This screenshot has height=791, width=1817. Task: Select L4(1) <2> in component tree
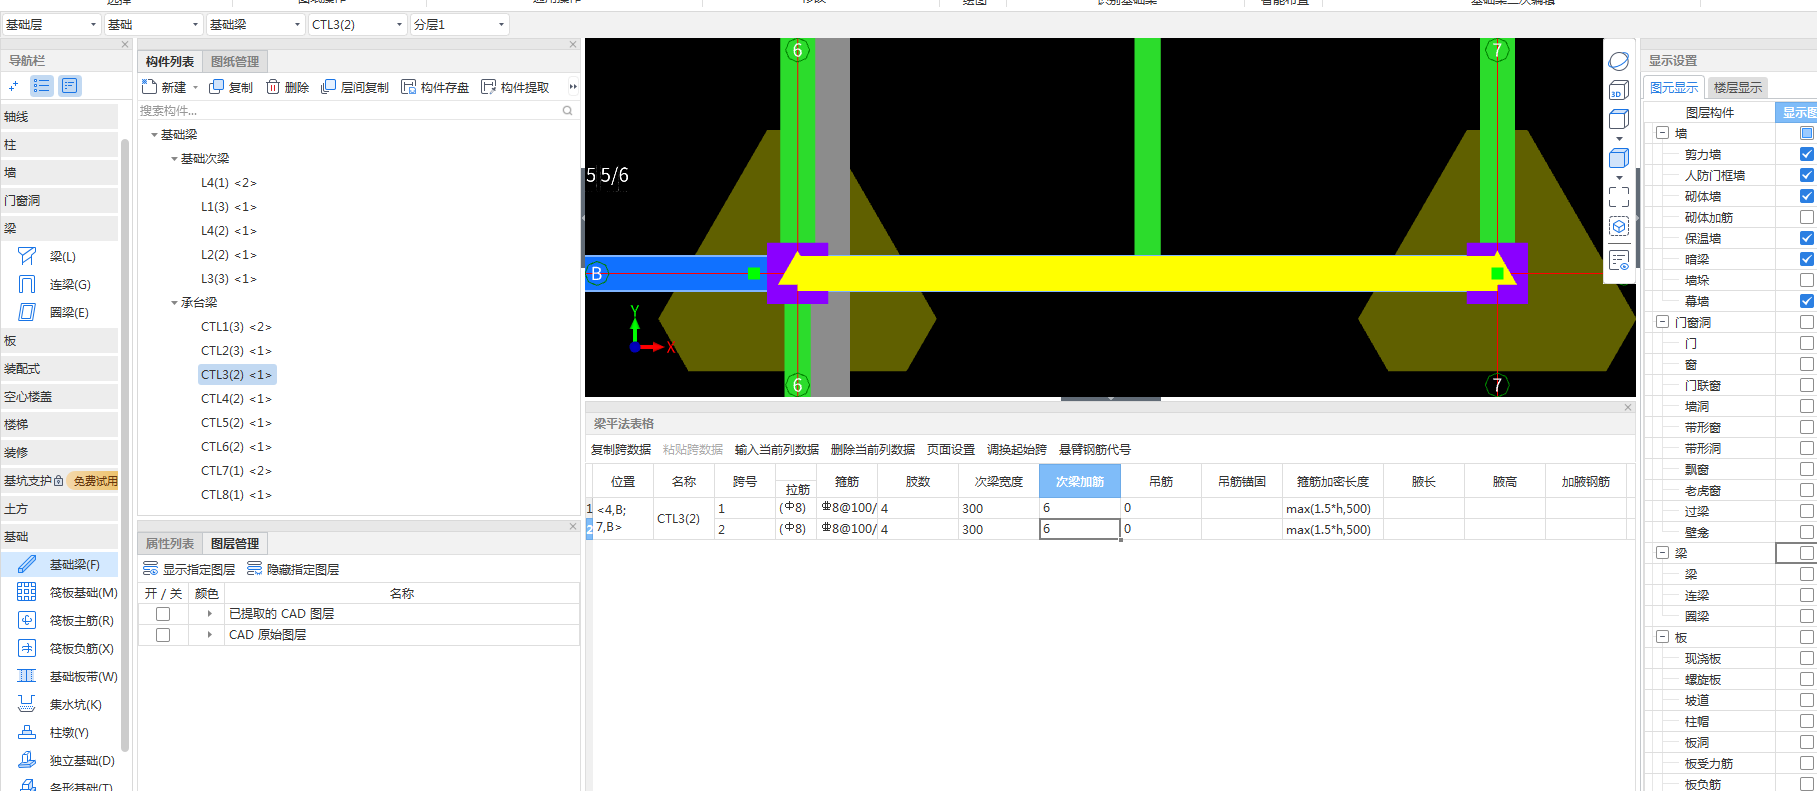click(x=229, y=183)
